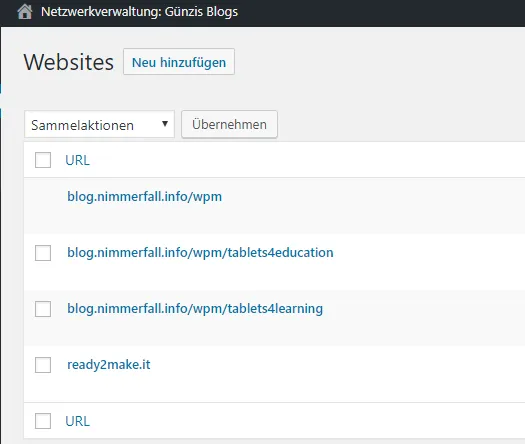Check the tablets4learning site checkbox

click(x=43, y=309)
